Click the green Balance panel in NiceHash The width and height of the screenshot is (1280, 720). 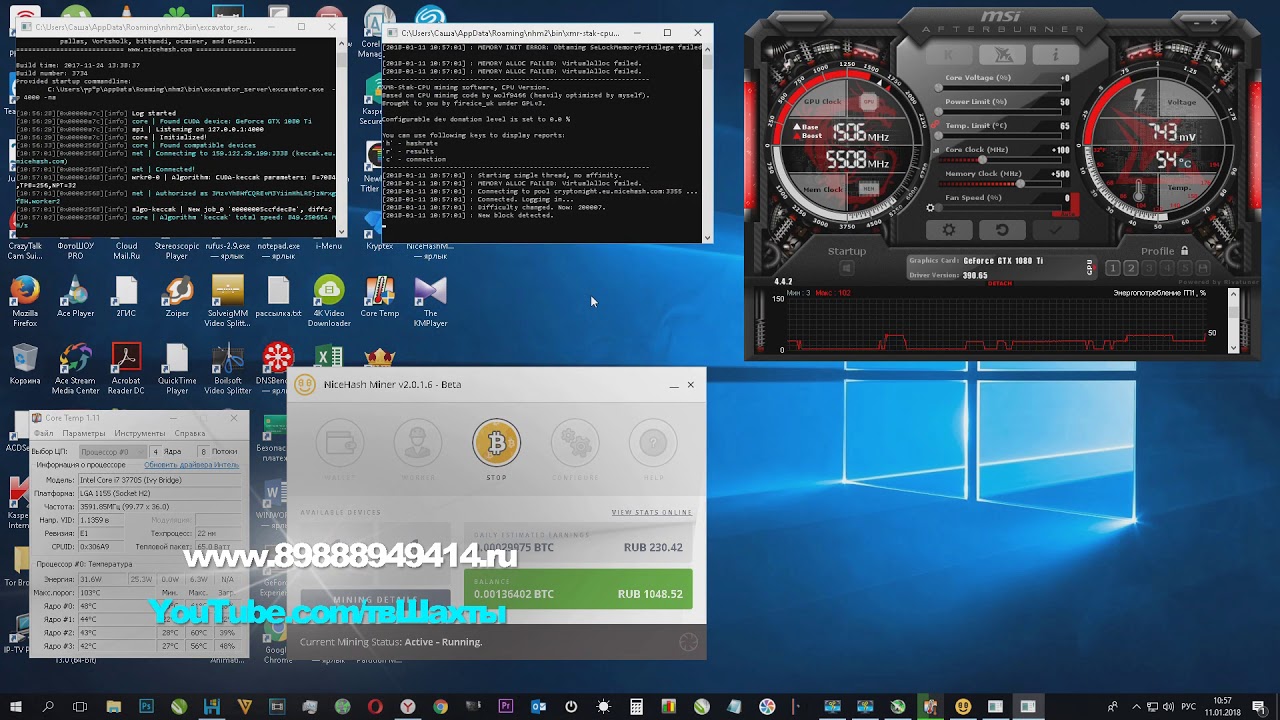578,589
